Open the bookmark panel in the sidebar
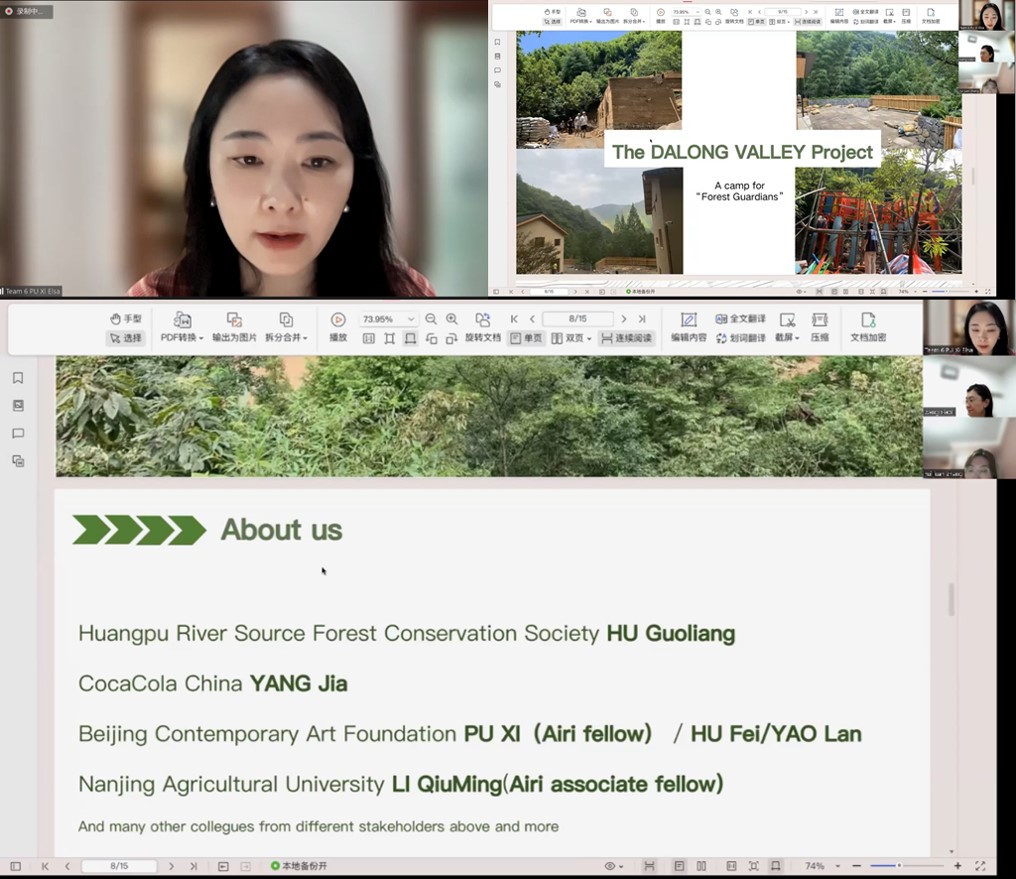Image resolution: width=1016 pixels, height=879 pixels. (x=18, y=378)
